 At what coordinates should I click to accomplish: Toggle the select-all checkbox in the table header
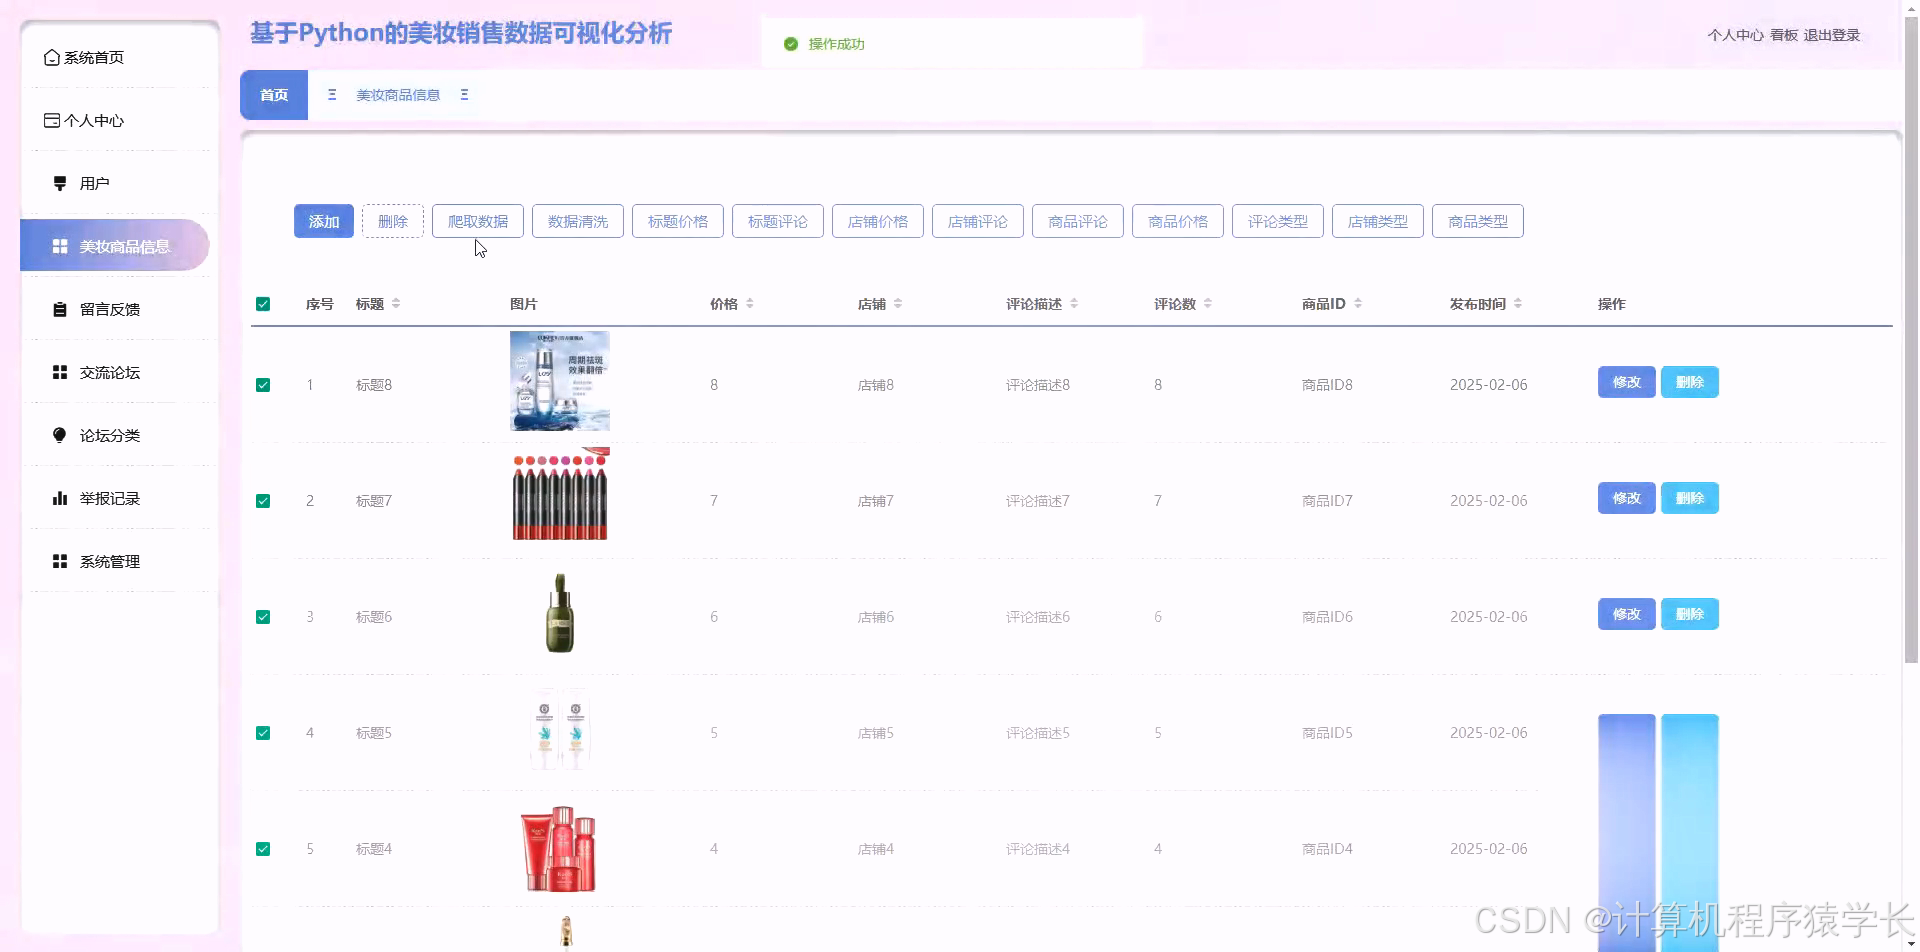[263, 303]
